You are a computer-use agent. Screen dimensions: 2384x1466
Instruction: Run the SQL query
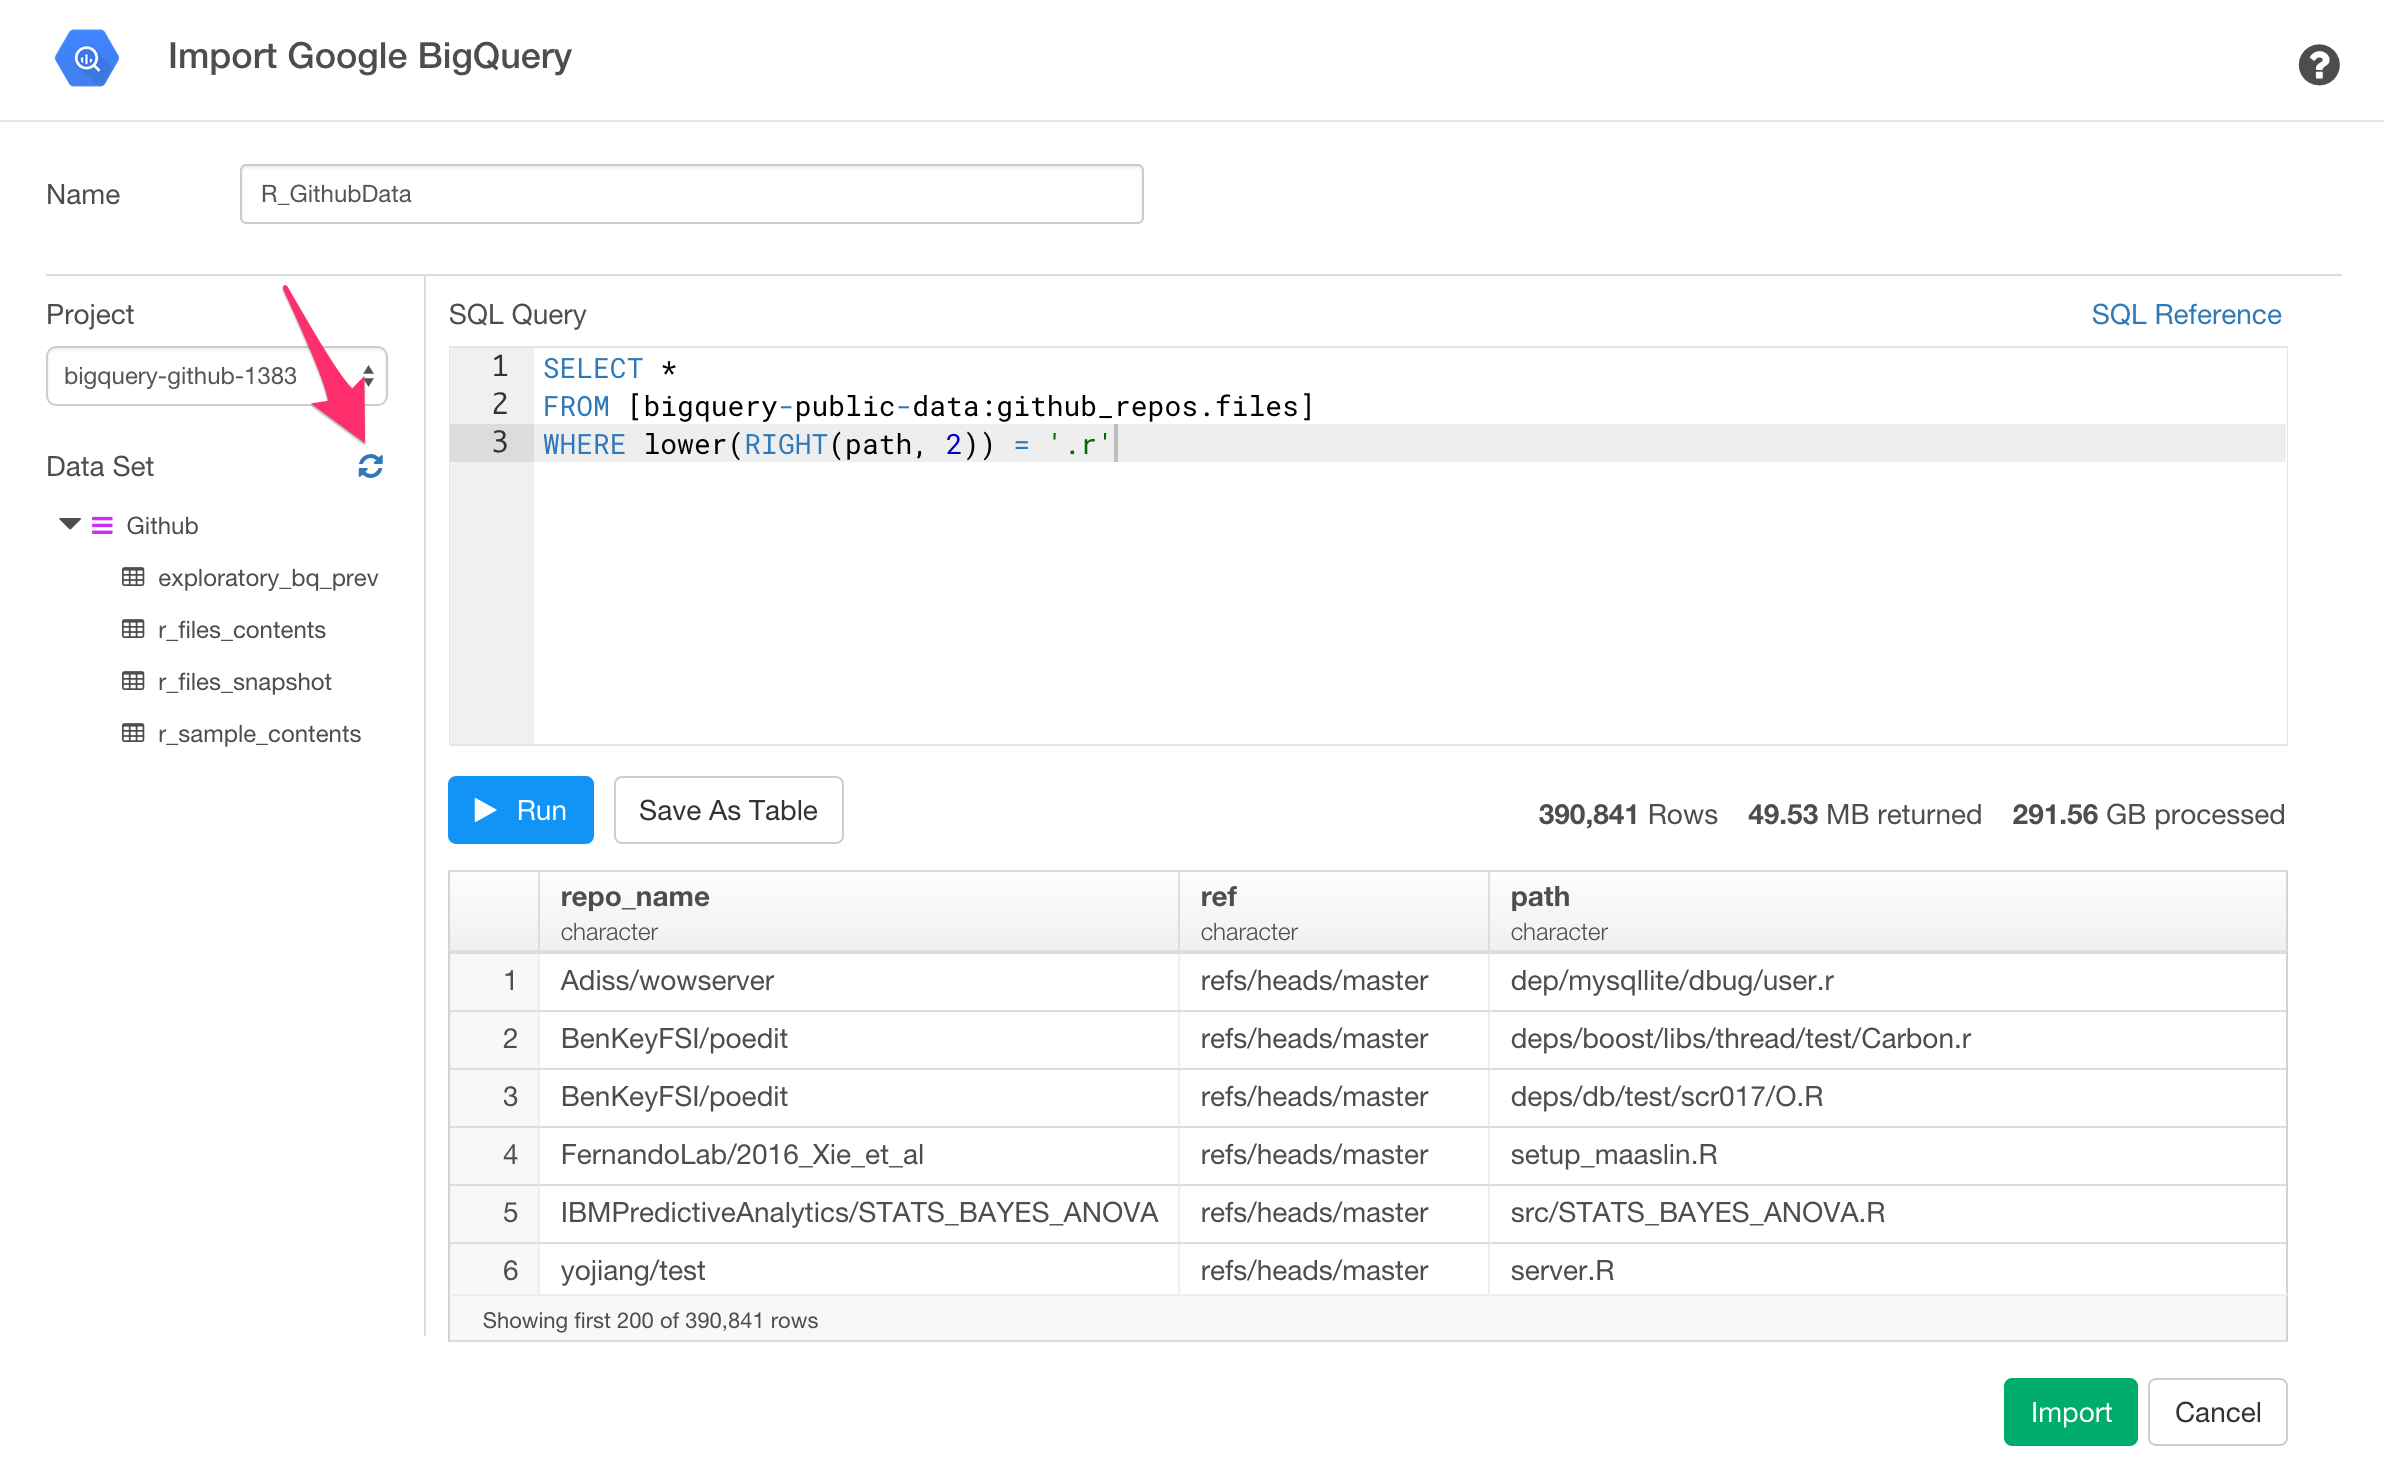pos(520,810)
